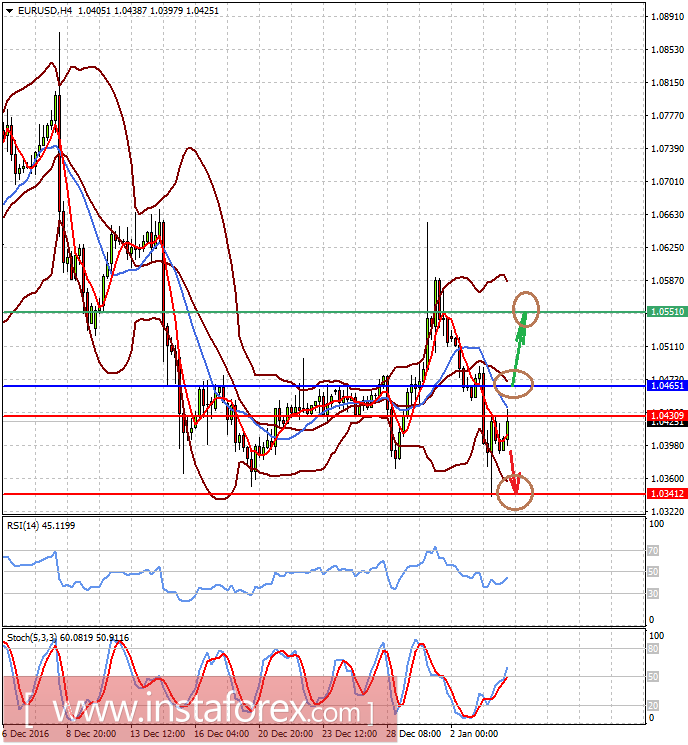Click the 1.05870 price scale value
Screen dimensions: 688x745
click(668, 281)
